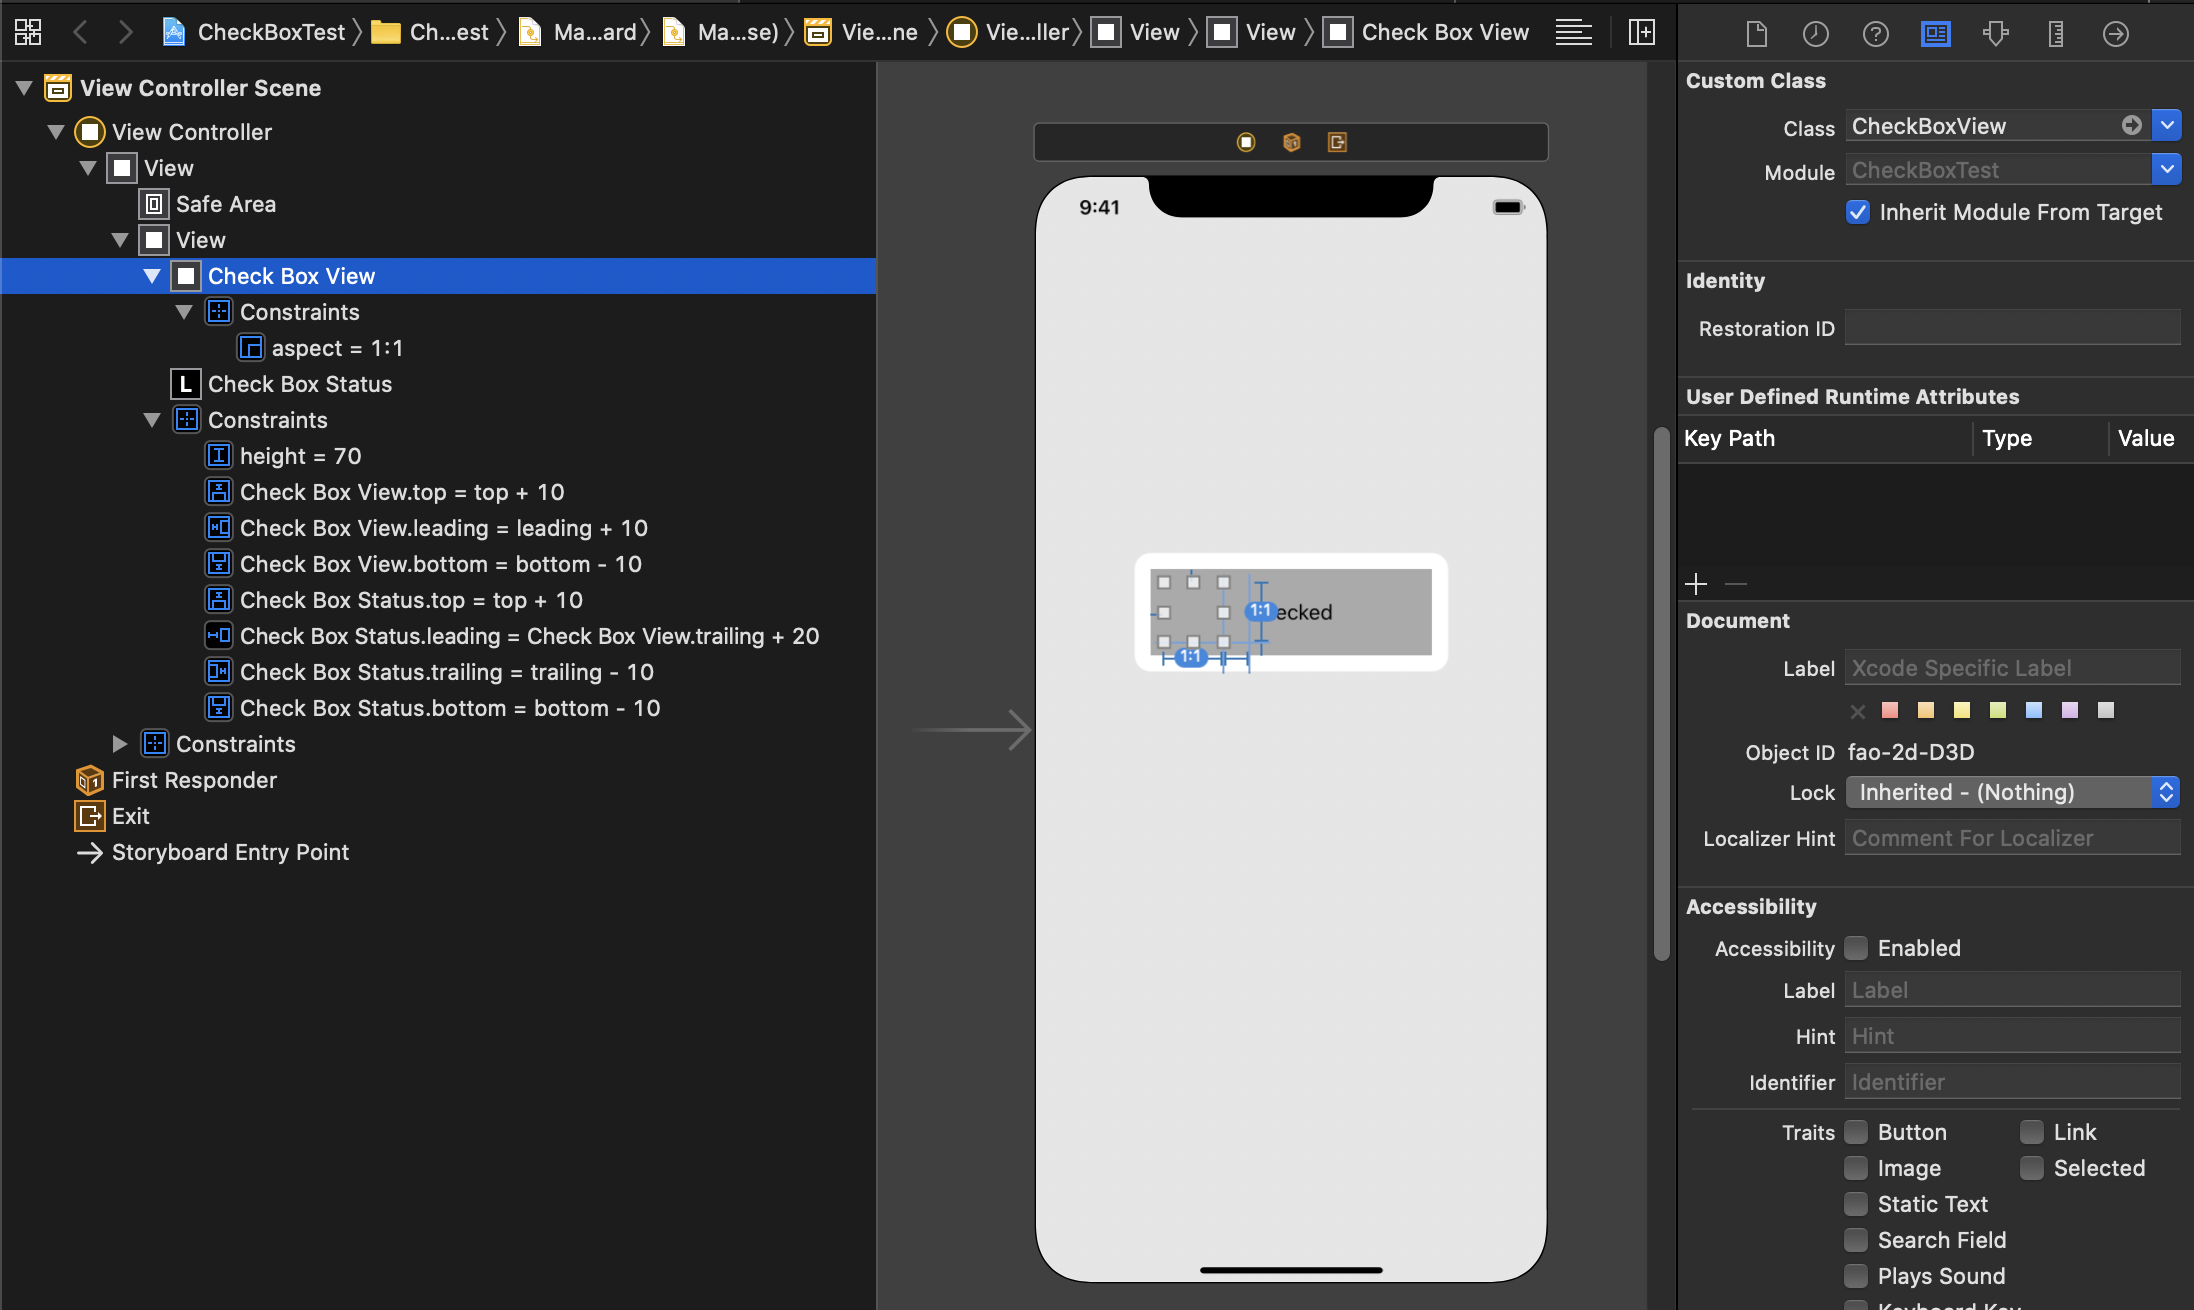The height and width of the screenshot is (1310, 2194).
Task: Select CheckBoxTest project in breadcrumb
Action: point(270,32)
